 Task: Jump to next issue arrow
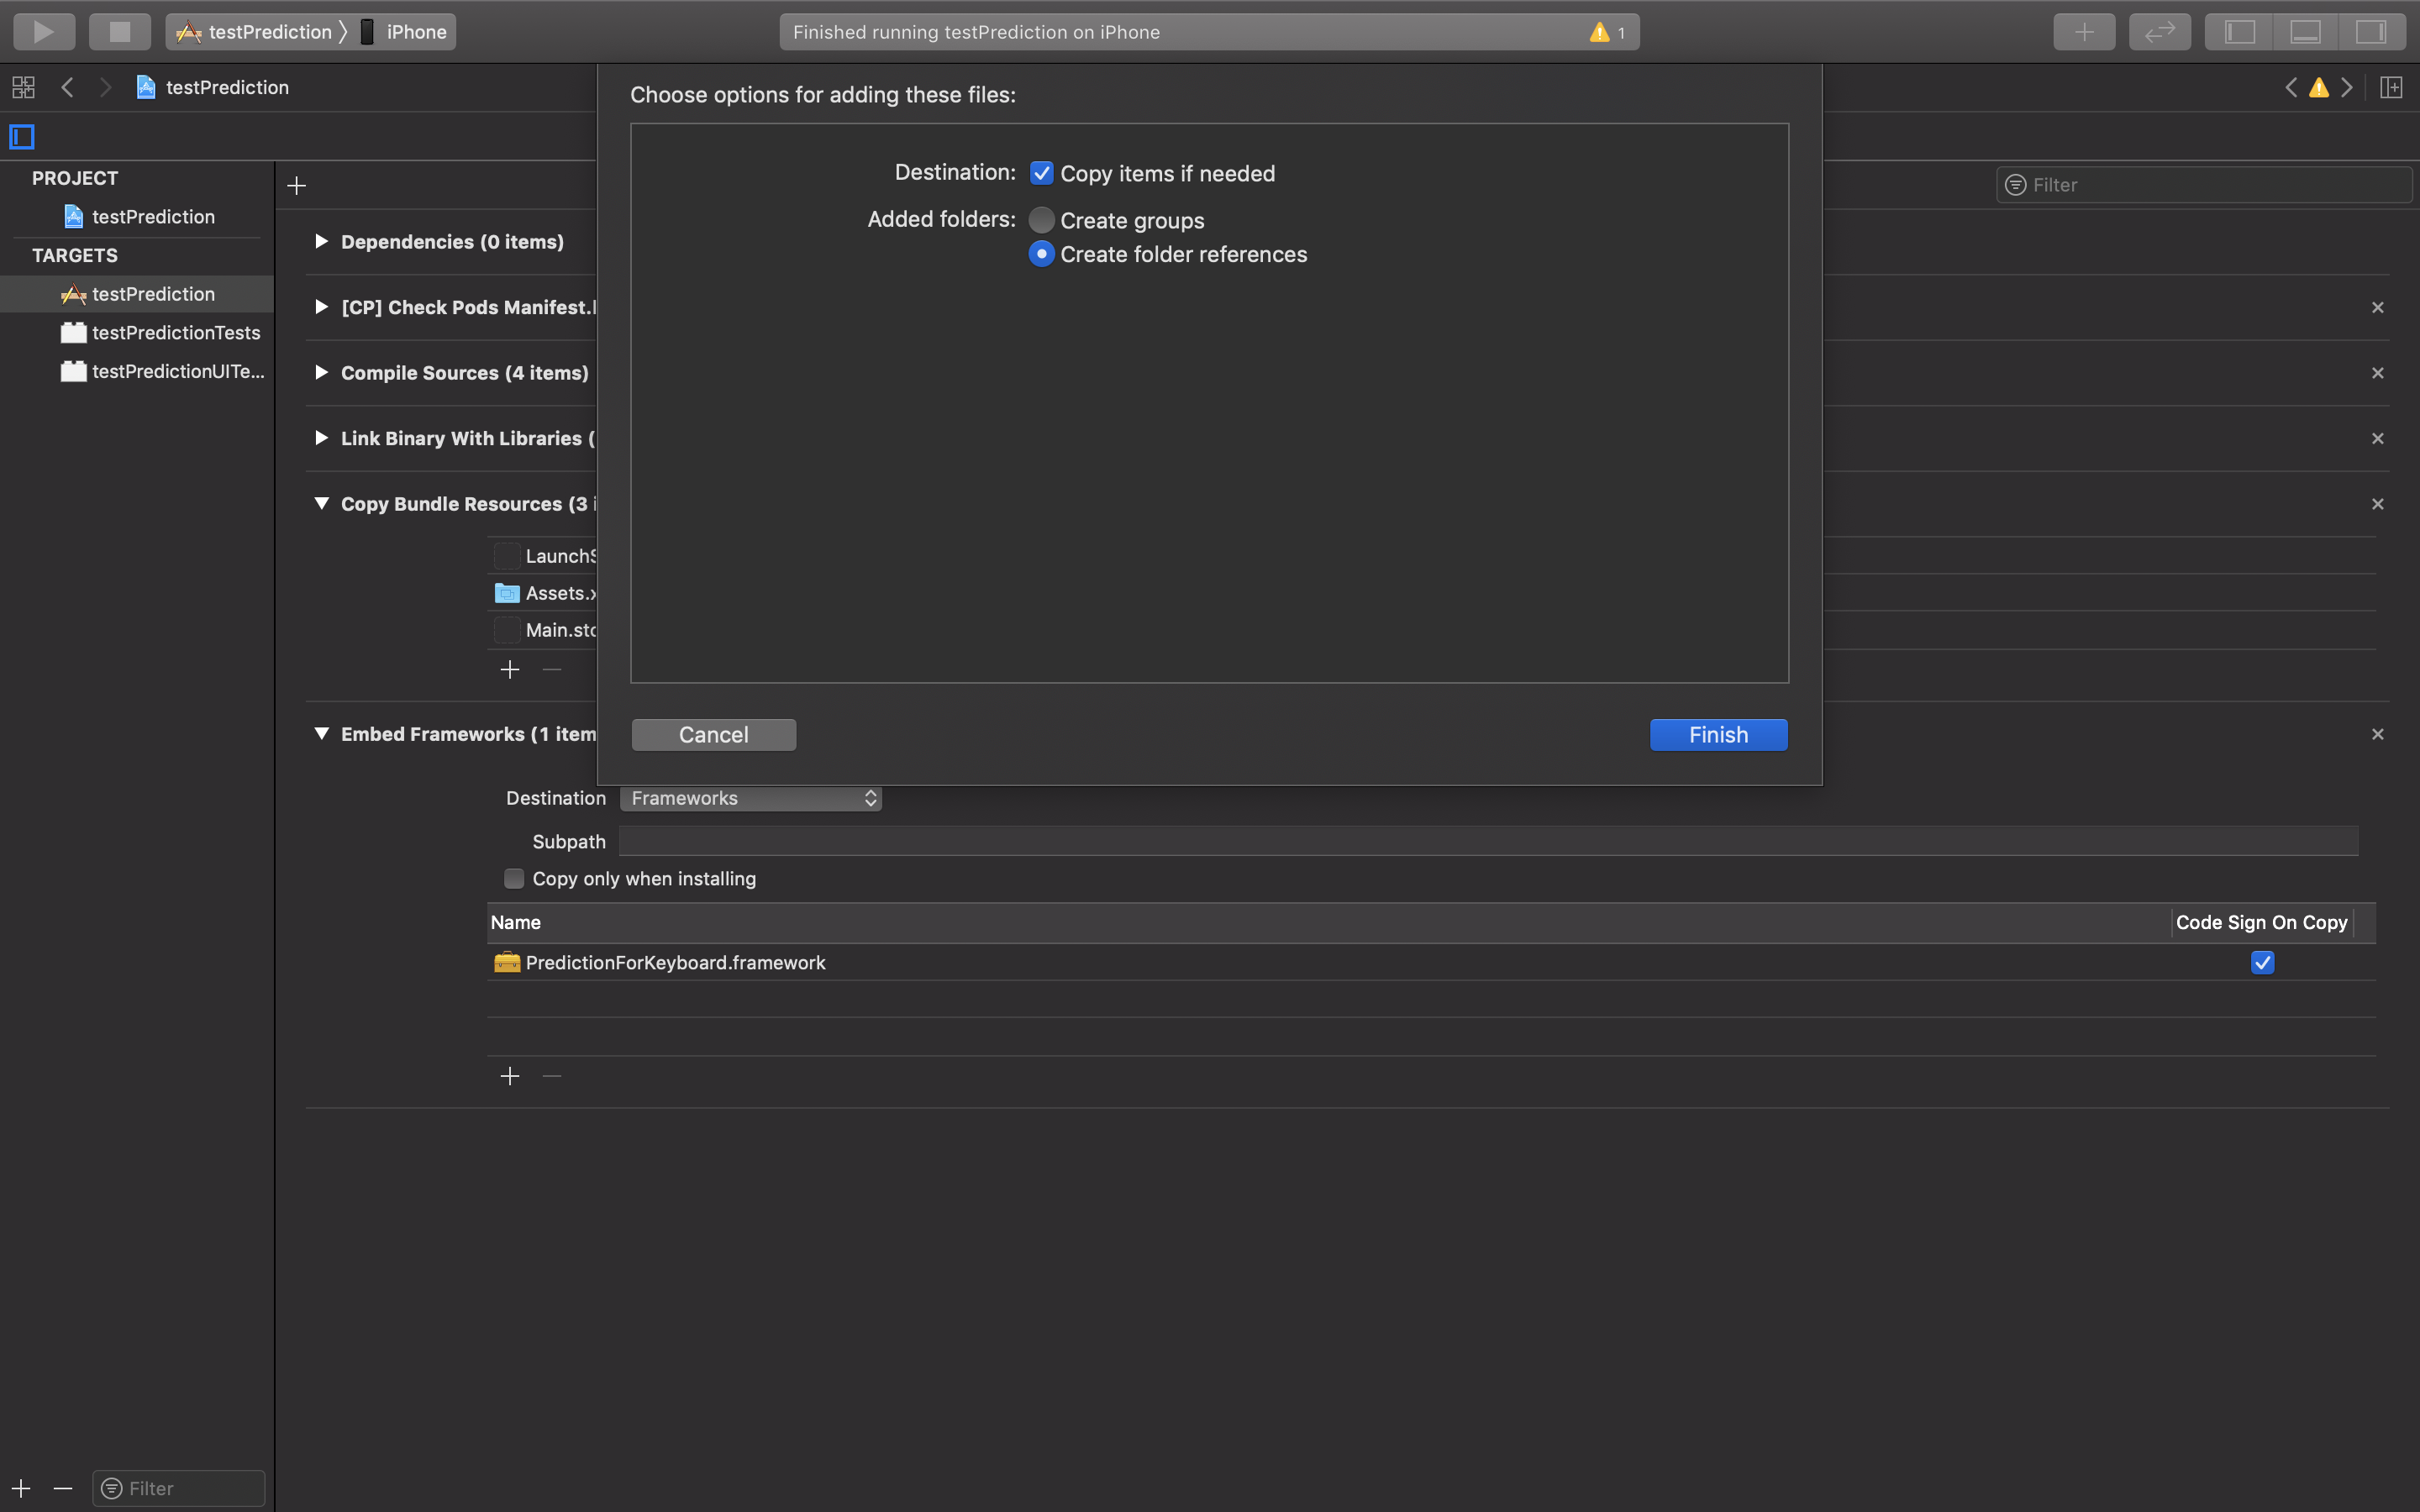click(2347, 87)
